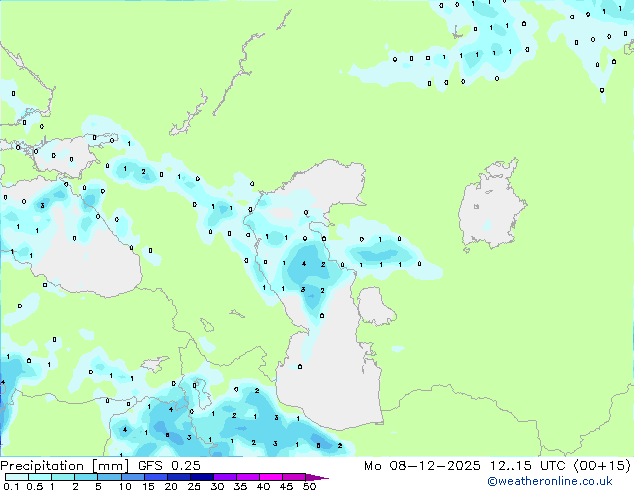Image resolution: width=634 pixels, height=490 pixels.
Task: Click the 1–2 mm legend color swatch
Action: [x=63, y=477]
